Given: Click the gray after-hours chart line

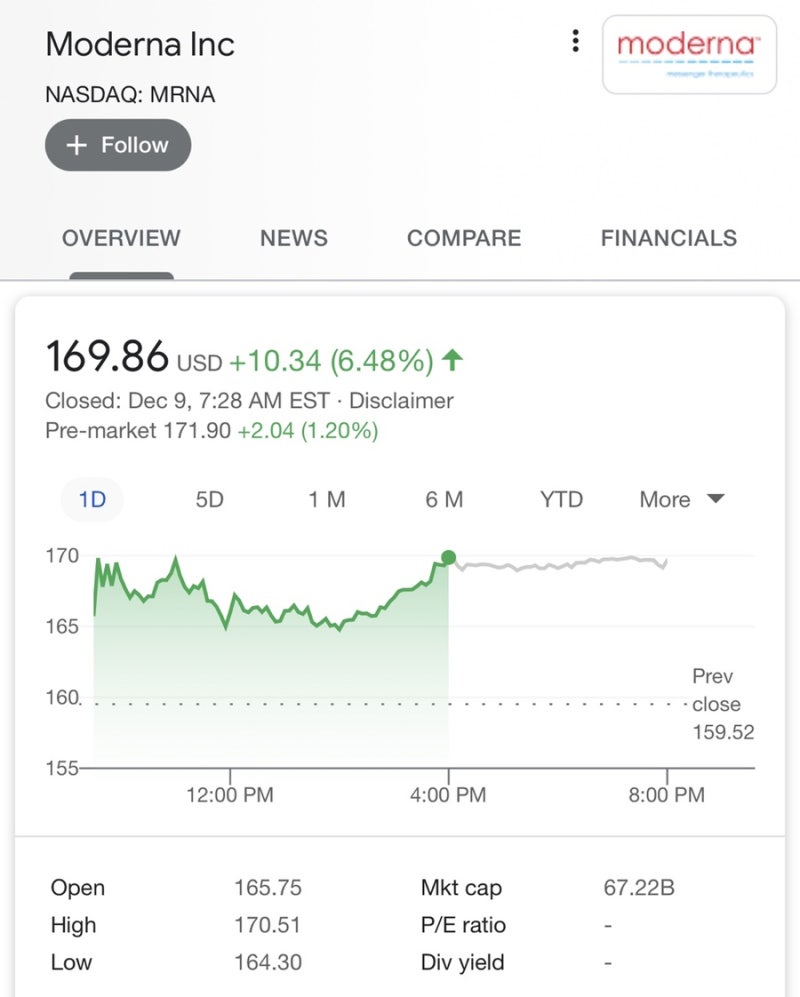Looking at the screenshot, I should 560,565.
